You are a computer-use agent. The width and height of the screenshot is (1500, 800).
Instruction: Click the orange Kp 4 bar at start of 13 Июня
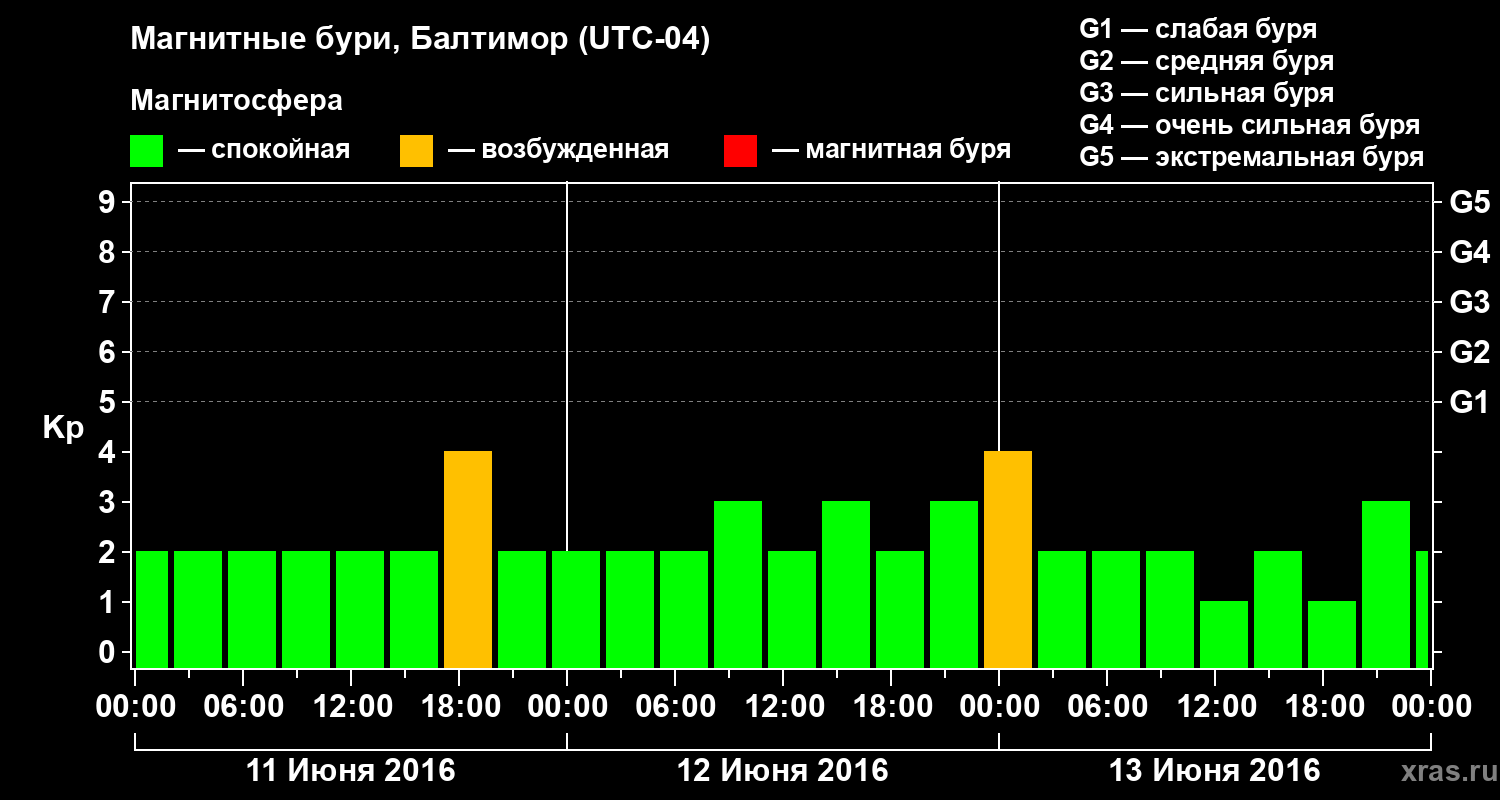(x=1008, y=559)
